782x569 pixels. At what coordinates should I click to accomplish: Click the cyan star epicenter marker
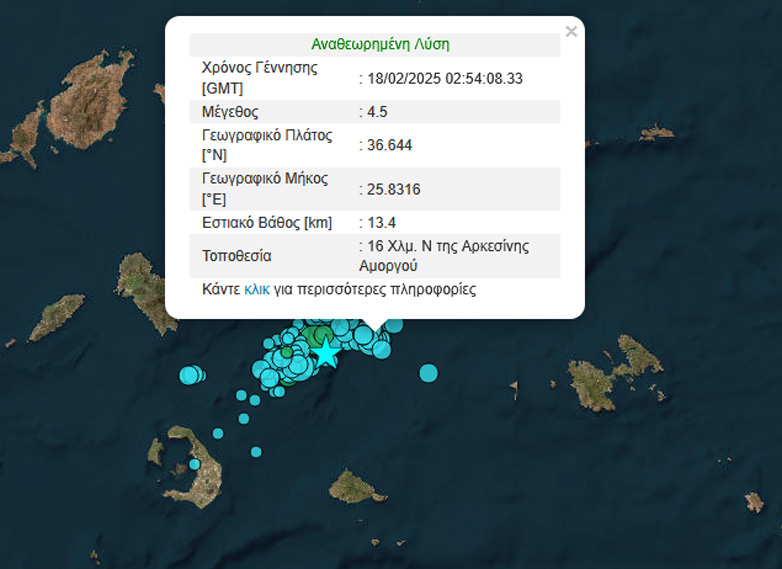(x=327, y=353)
